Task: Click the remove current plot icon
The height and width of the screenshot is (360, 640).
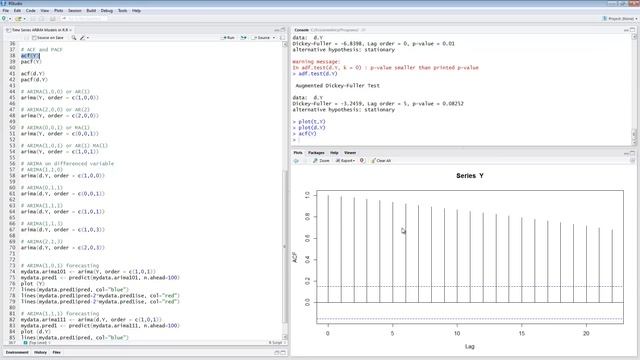Action: click(x=362, y=161)
